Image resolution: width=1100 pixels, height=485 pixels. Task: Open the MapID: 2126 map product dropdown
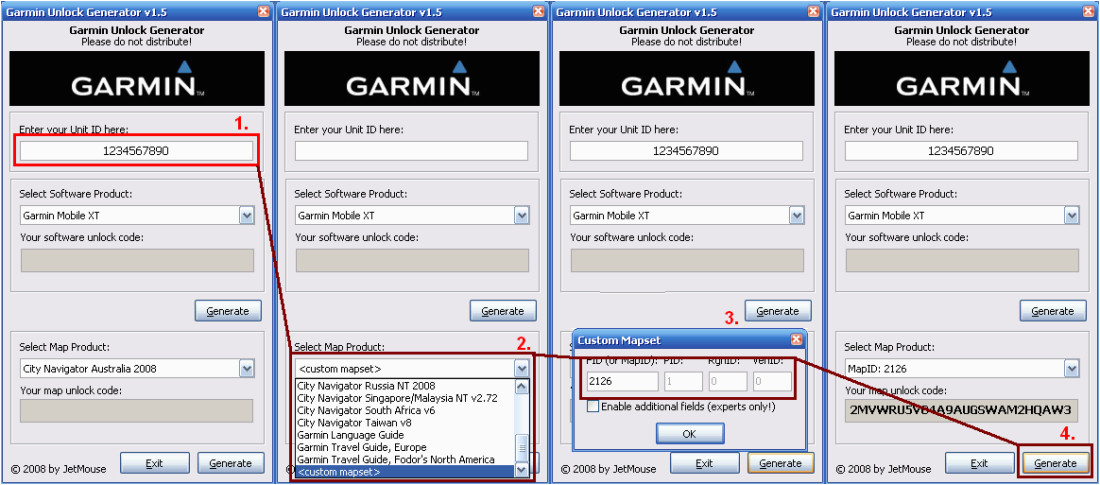point(1071,368)
